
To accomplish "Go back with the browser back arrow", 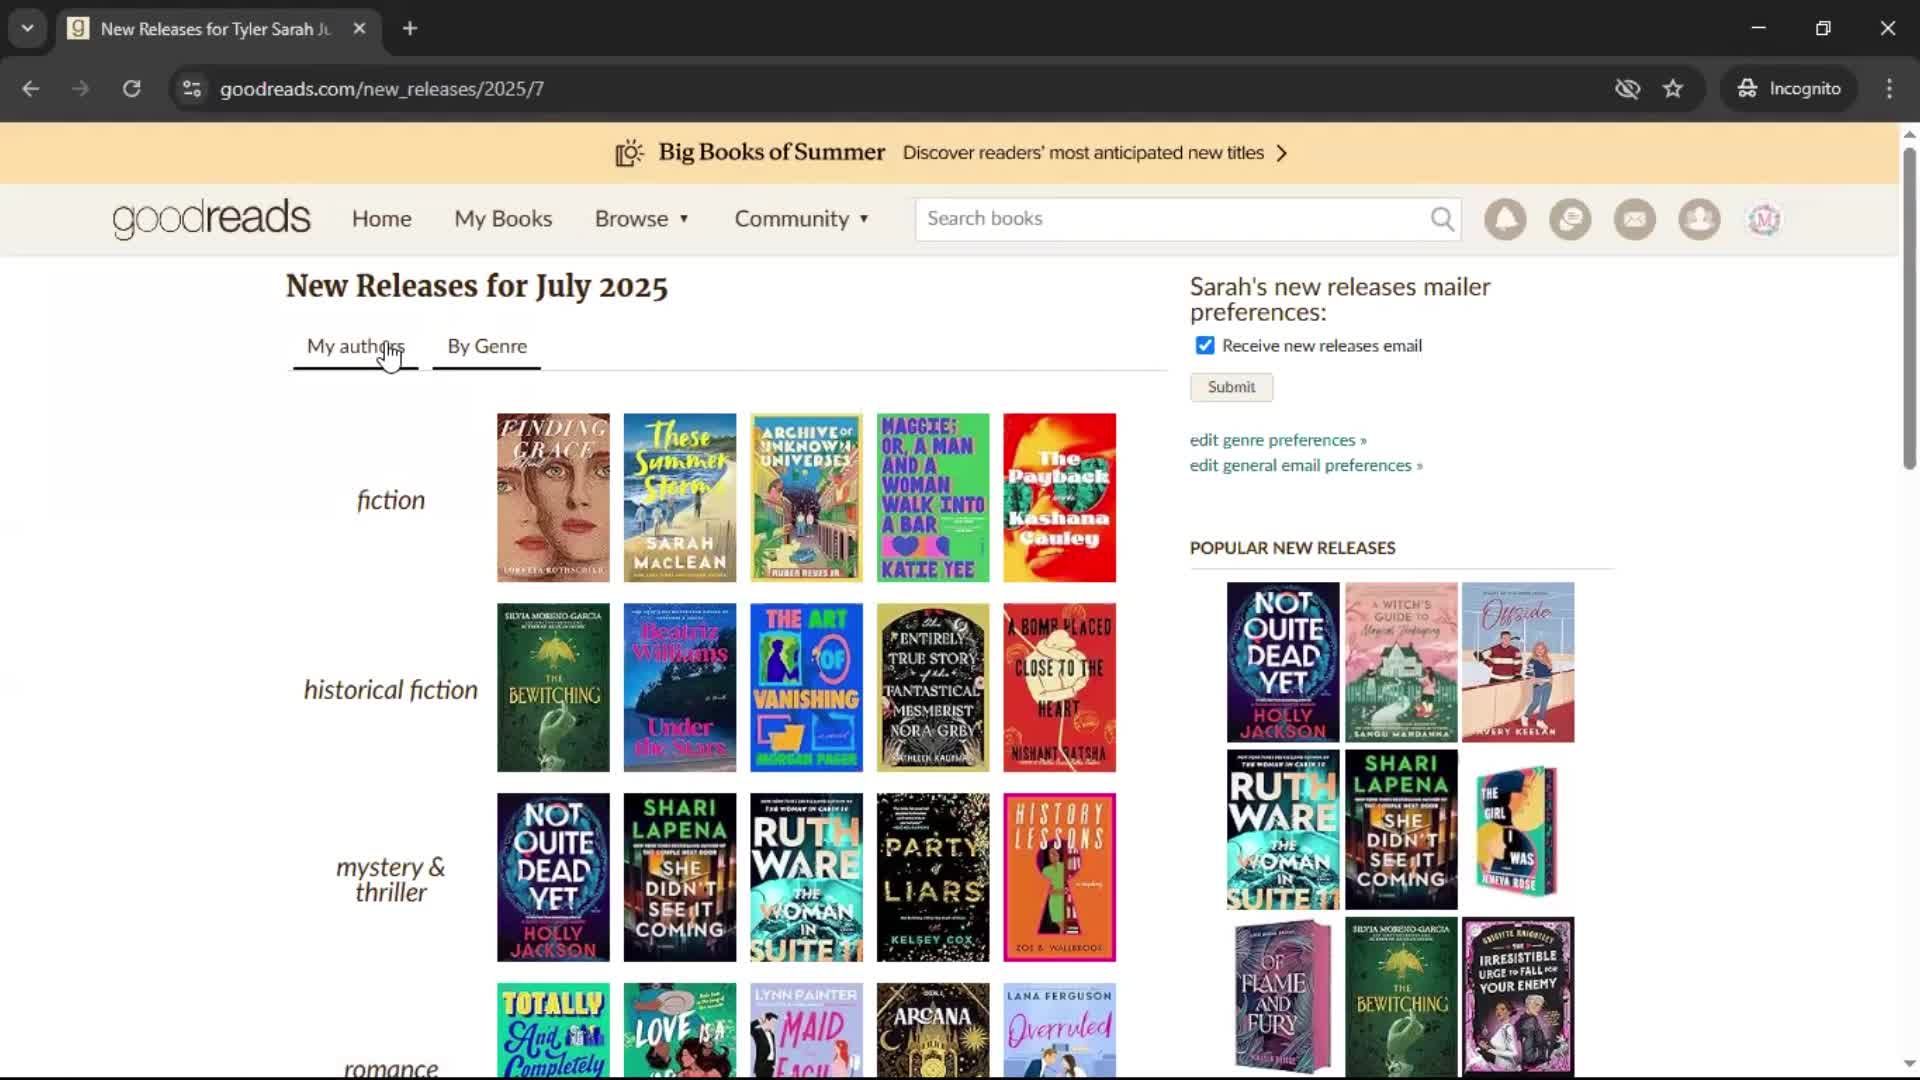I will (x=31, y=89).
